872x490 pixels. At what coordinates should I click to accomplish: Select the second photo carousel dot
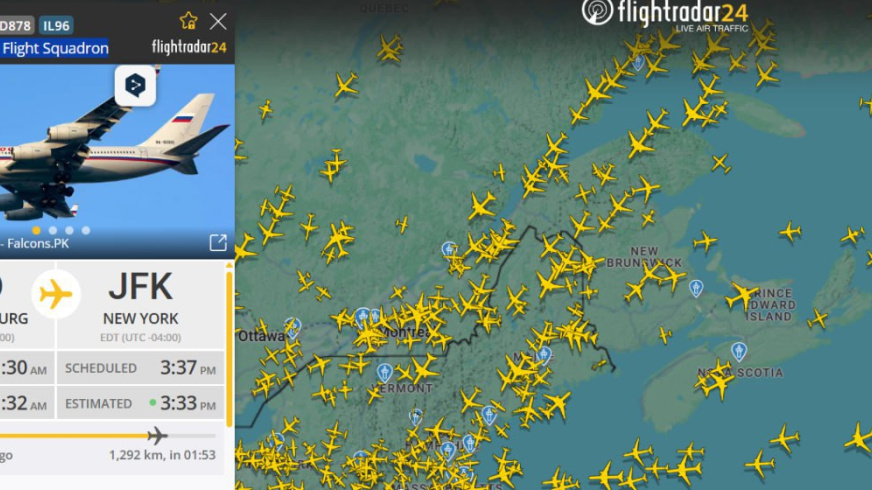point(53,230)
